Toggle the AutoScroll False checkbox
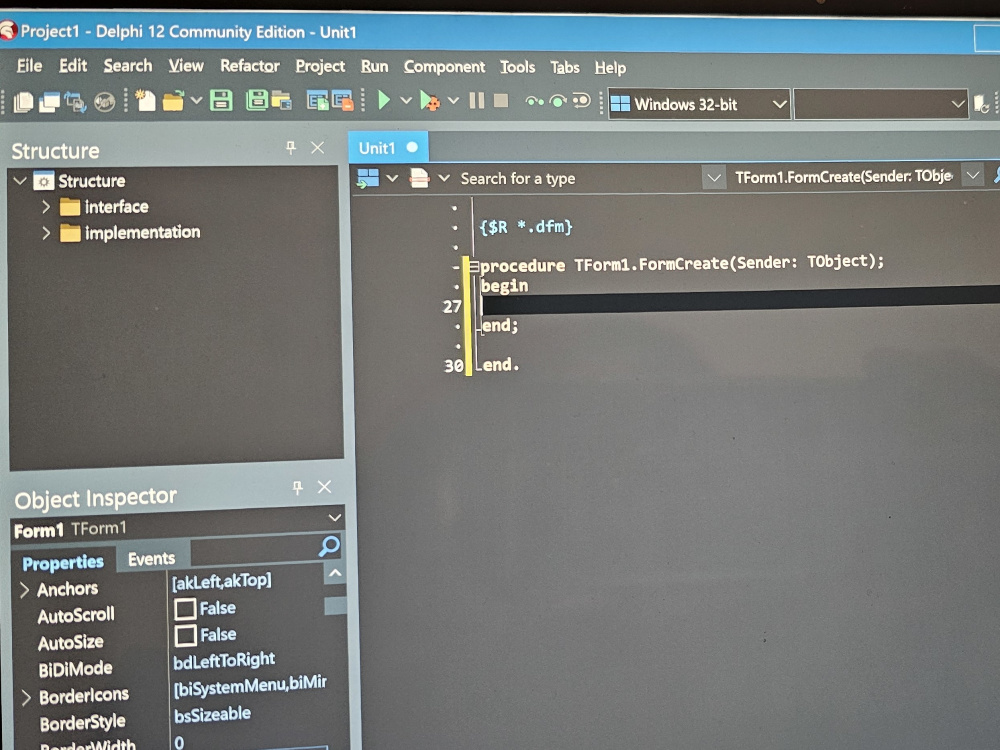Viewport: 1000px width, 750px height. coord(185,608)
